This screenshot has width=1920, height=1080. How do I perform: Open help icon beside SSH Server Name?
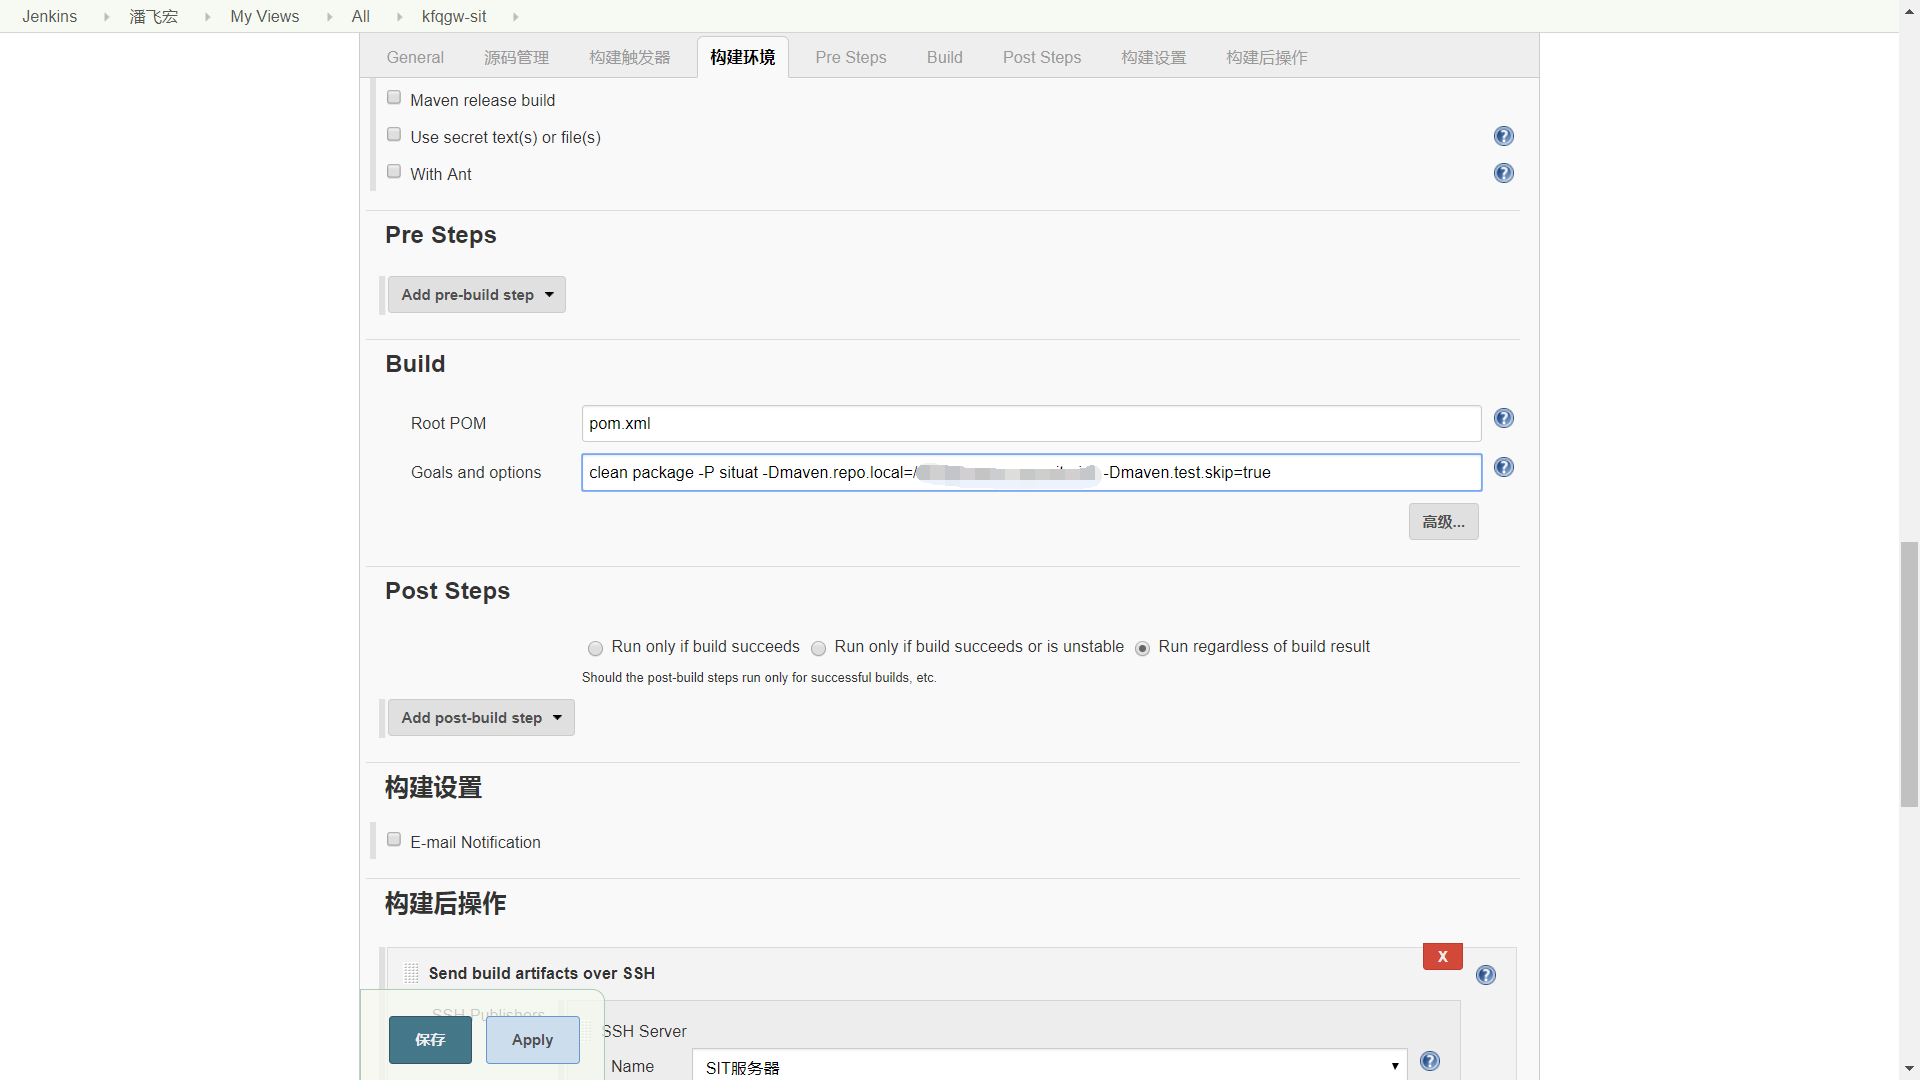click(1429, 1061)
